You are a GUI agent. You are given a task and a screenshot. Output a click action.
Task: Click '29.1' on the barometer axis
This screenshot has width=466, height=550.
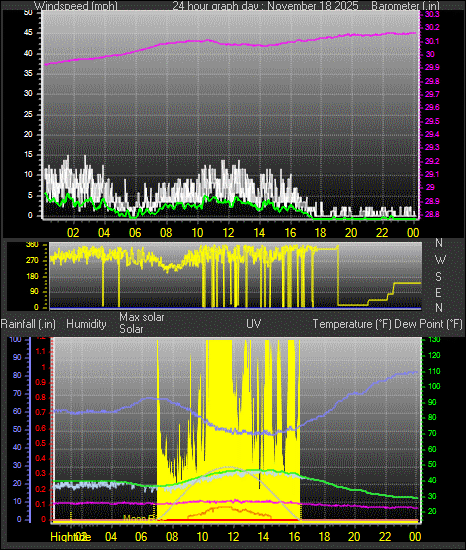coord(432,174)
